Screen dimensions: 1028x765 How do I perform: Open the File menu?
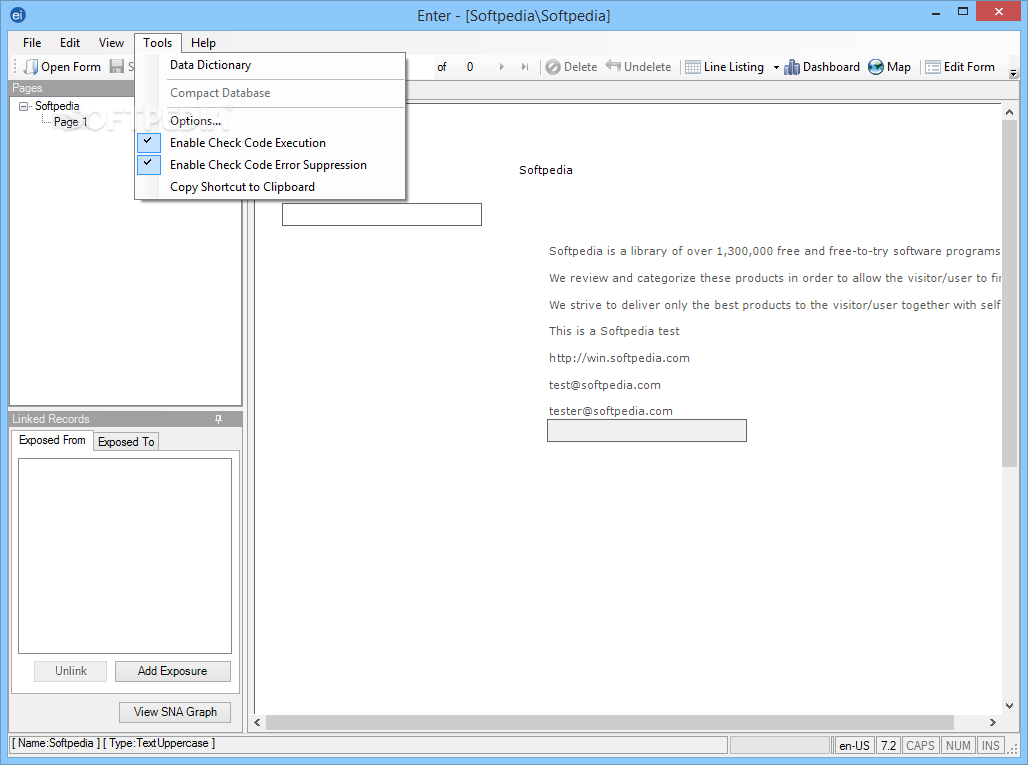click(32, 43)
